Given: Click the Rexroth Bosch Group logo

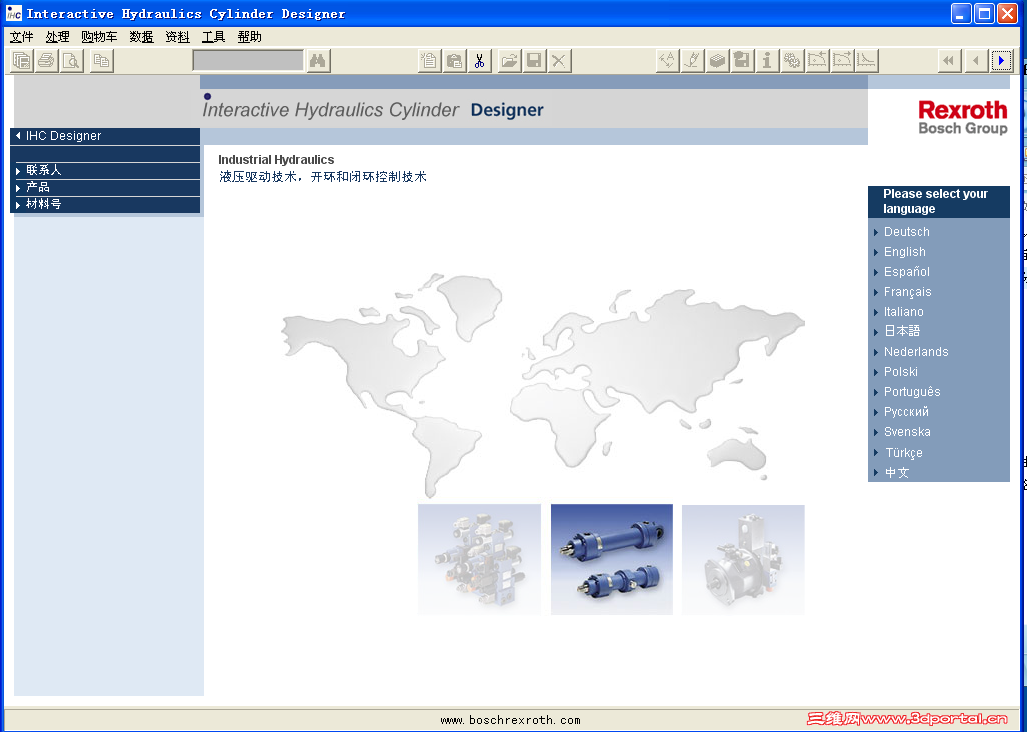Looking at the screenshot, I should click(963, 118).
